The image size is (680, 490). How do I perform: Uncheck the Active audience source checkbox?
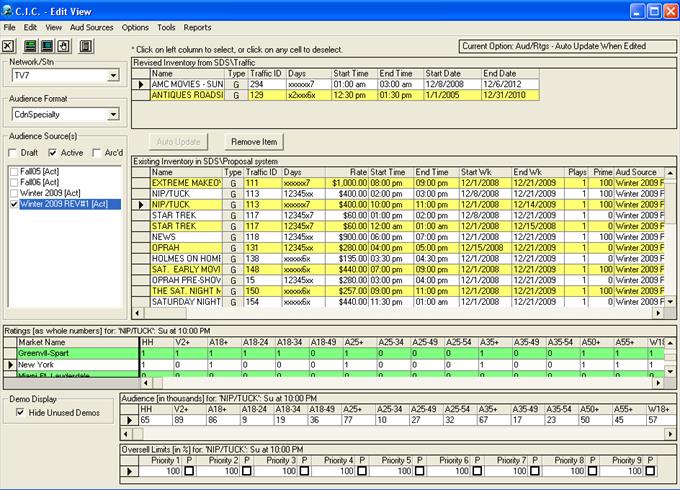(x=53, y=151)
